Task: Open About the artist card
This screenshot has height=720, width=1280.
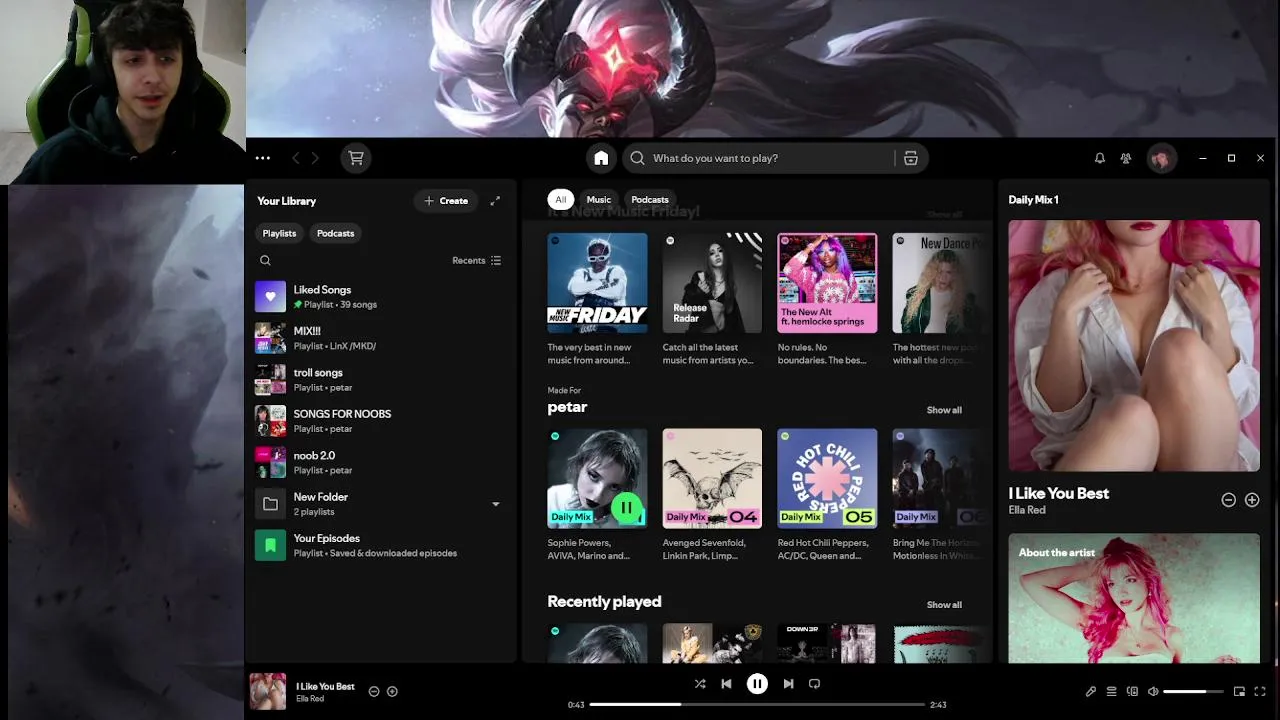Action: coord(1134,598)
